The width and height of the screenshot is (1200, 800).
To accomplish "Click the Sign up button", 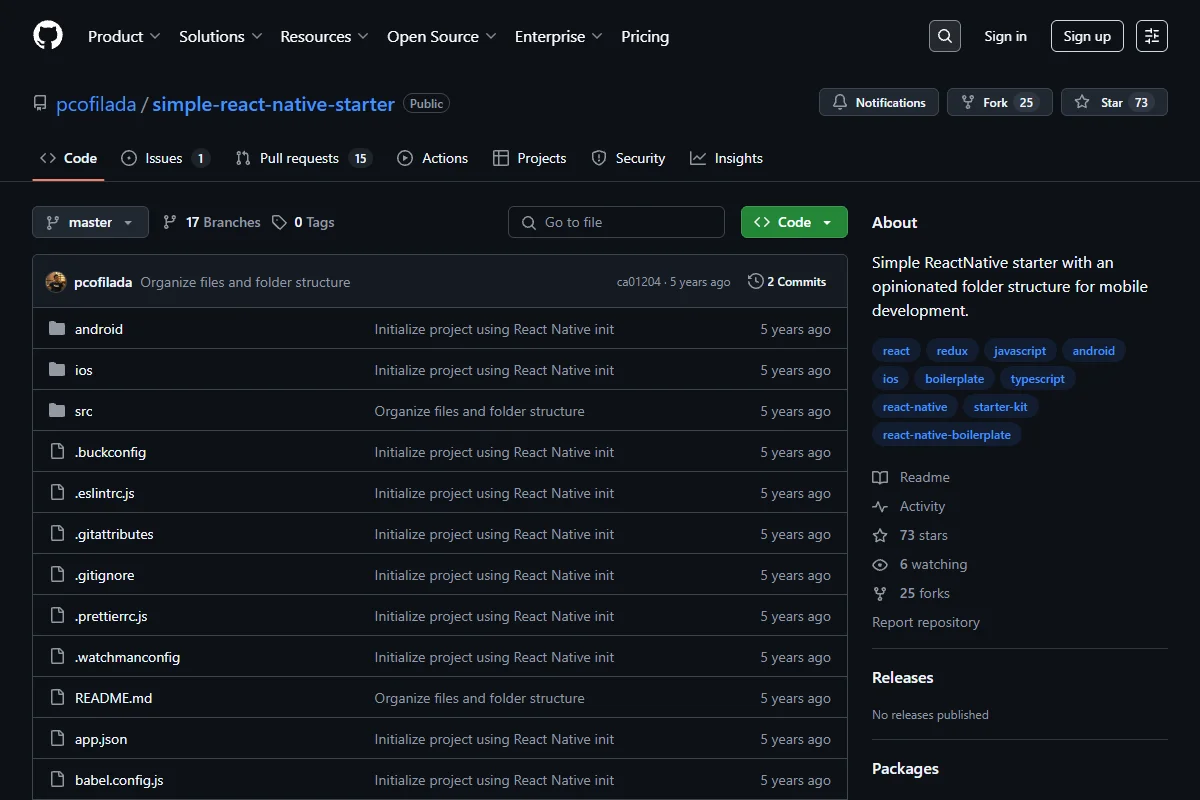I will point(1087,36).
